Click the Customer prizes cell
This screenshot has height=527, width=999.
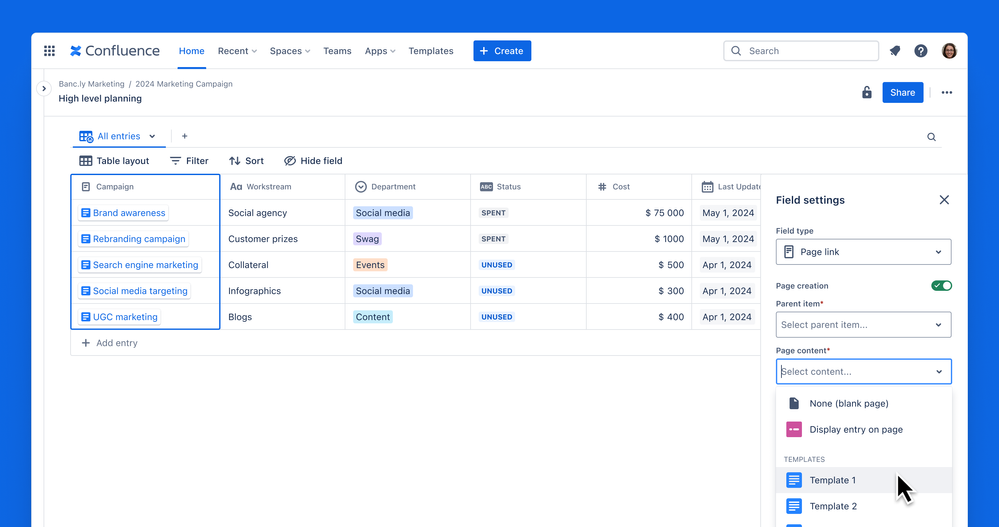pyautogui.click(x=282, y=239)
